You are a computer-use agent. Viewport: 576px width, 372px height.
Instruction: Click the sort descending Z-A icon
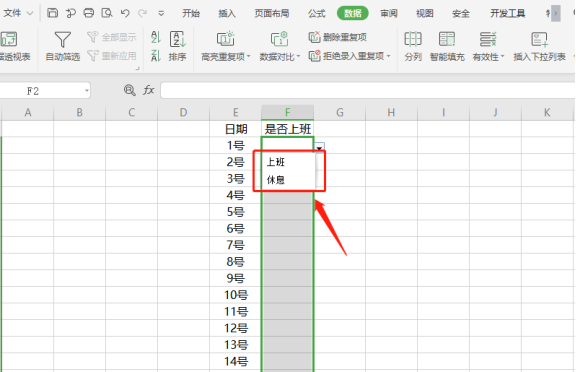156,56
